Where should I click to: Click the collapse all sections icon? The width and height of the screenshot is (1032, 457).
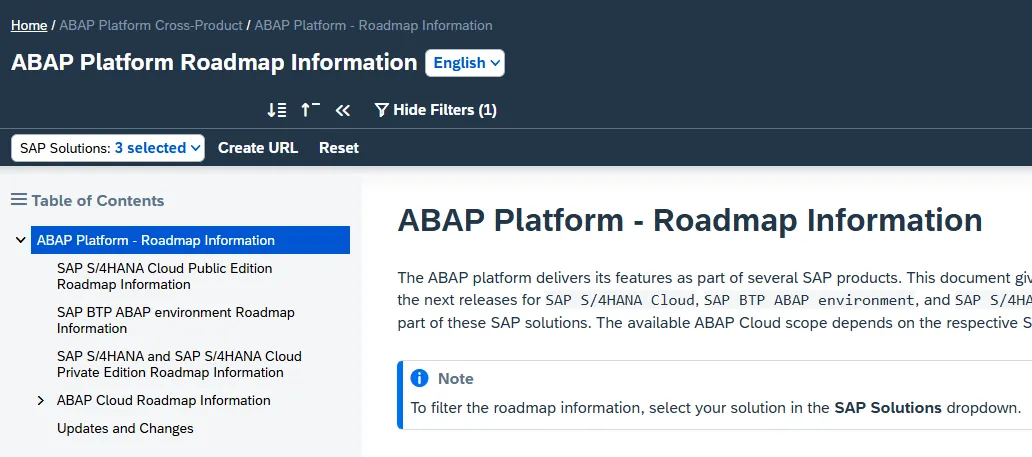click(x=310, y=110)
